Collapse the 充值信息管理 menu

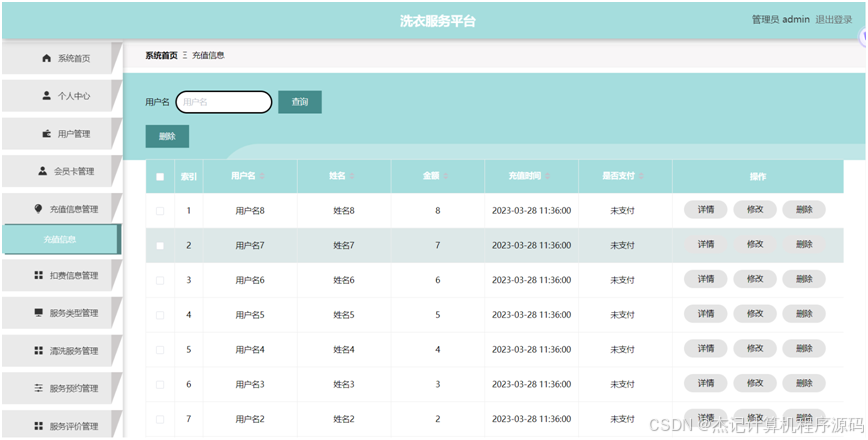tap(61, 209)
